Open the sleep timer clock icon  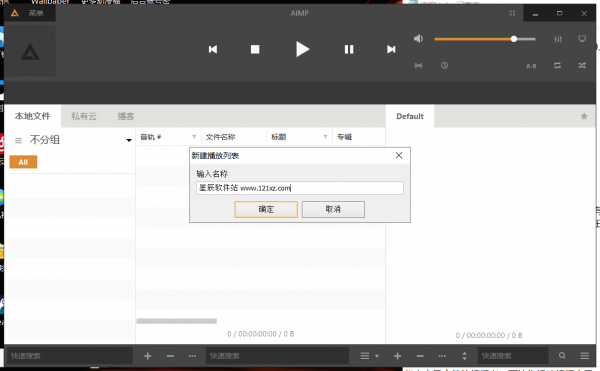coord(444,66)
